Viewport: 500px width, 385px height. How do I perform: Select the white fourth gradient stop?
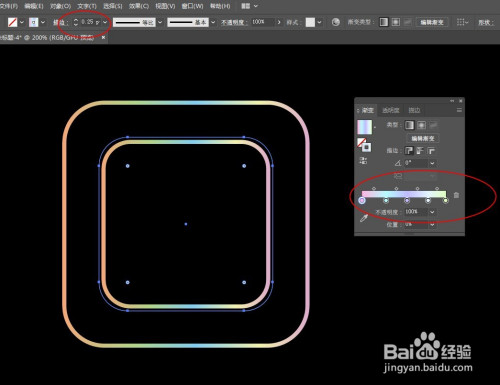pos(428,200)
